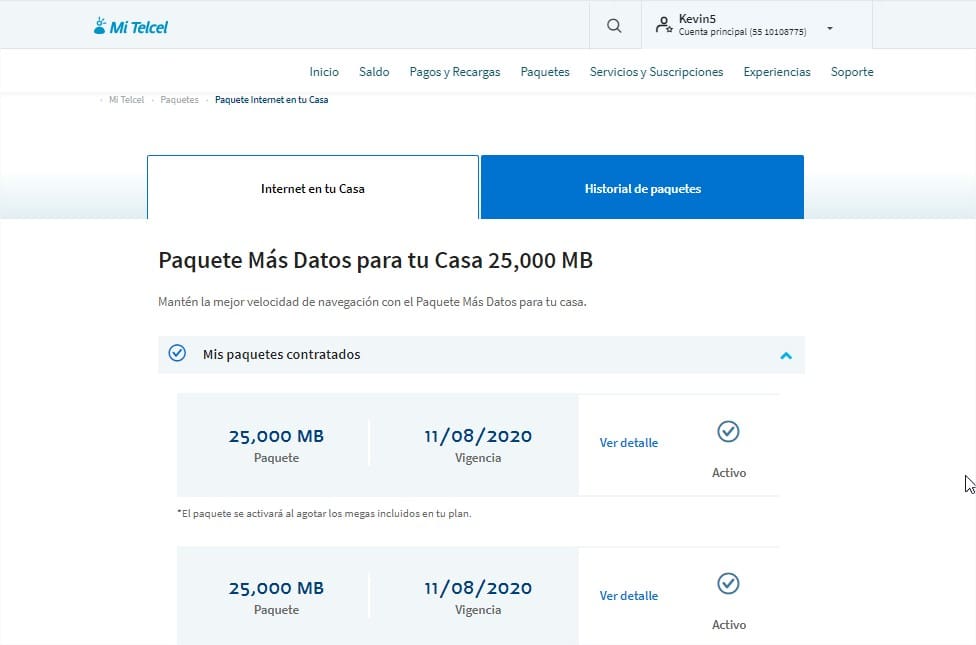Click Ver detalle for second package
This screenshot has height=645, width=976.
click(629, 596)
